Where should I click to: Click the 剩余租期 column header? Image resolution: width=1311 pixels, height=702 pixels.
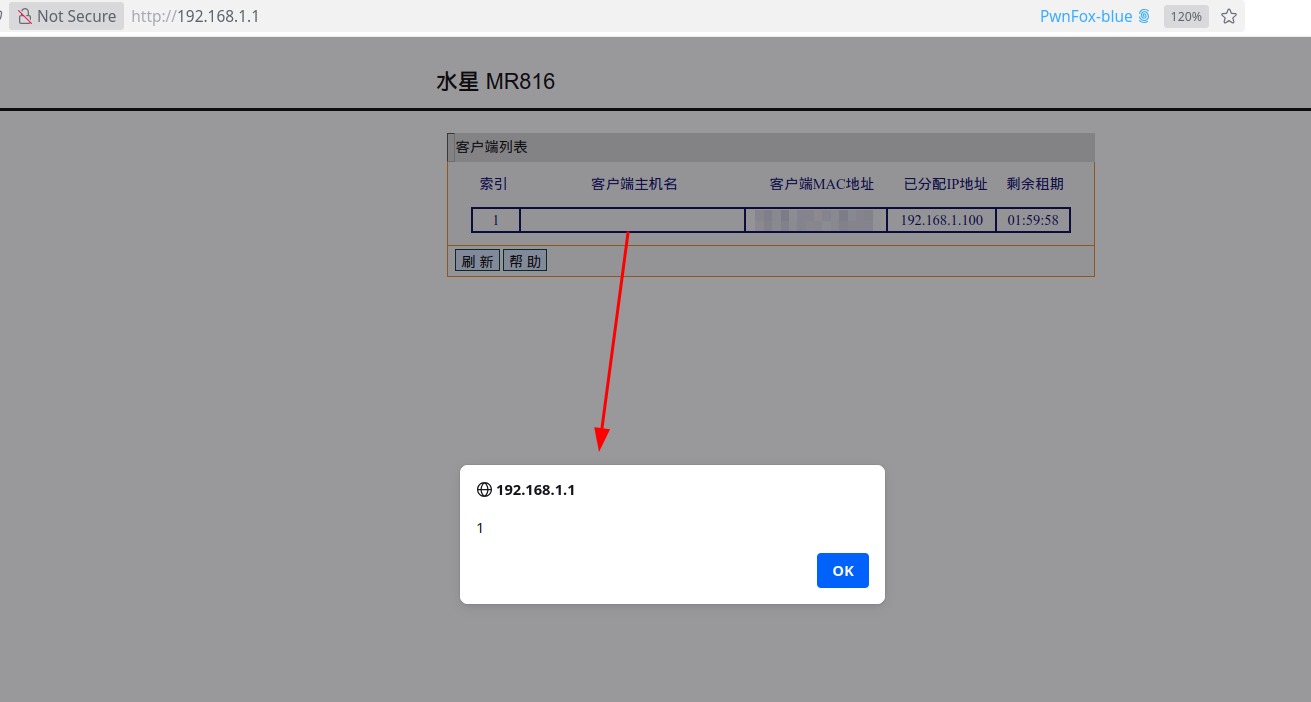click(x=1035, y=184)
